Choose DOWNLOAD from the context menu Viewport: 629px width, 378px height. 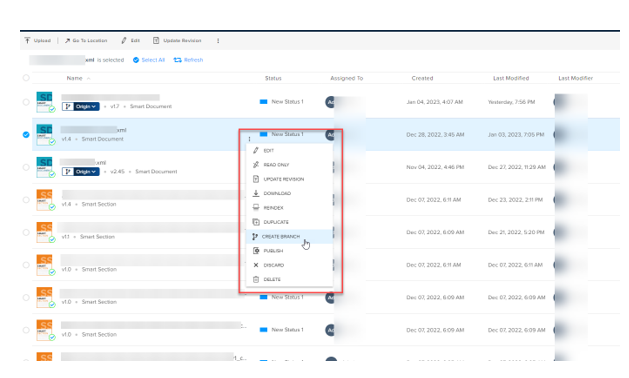point(289,193)
